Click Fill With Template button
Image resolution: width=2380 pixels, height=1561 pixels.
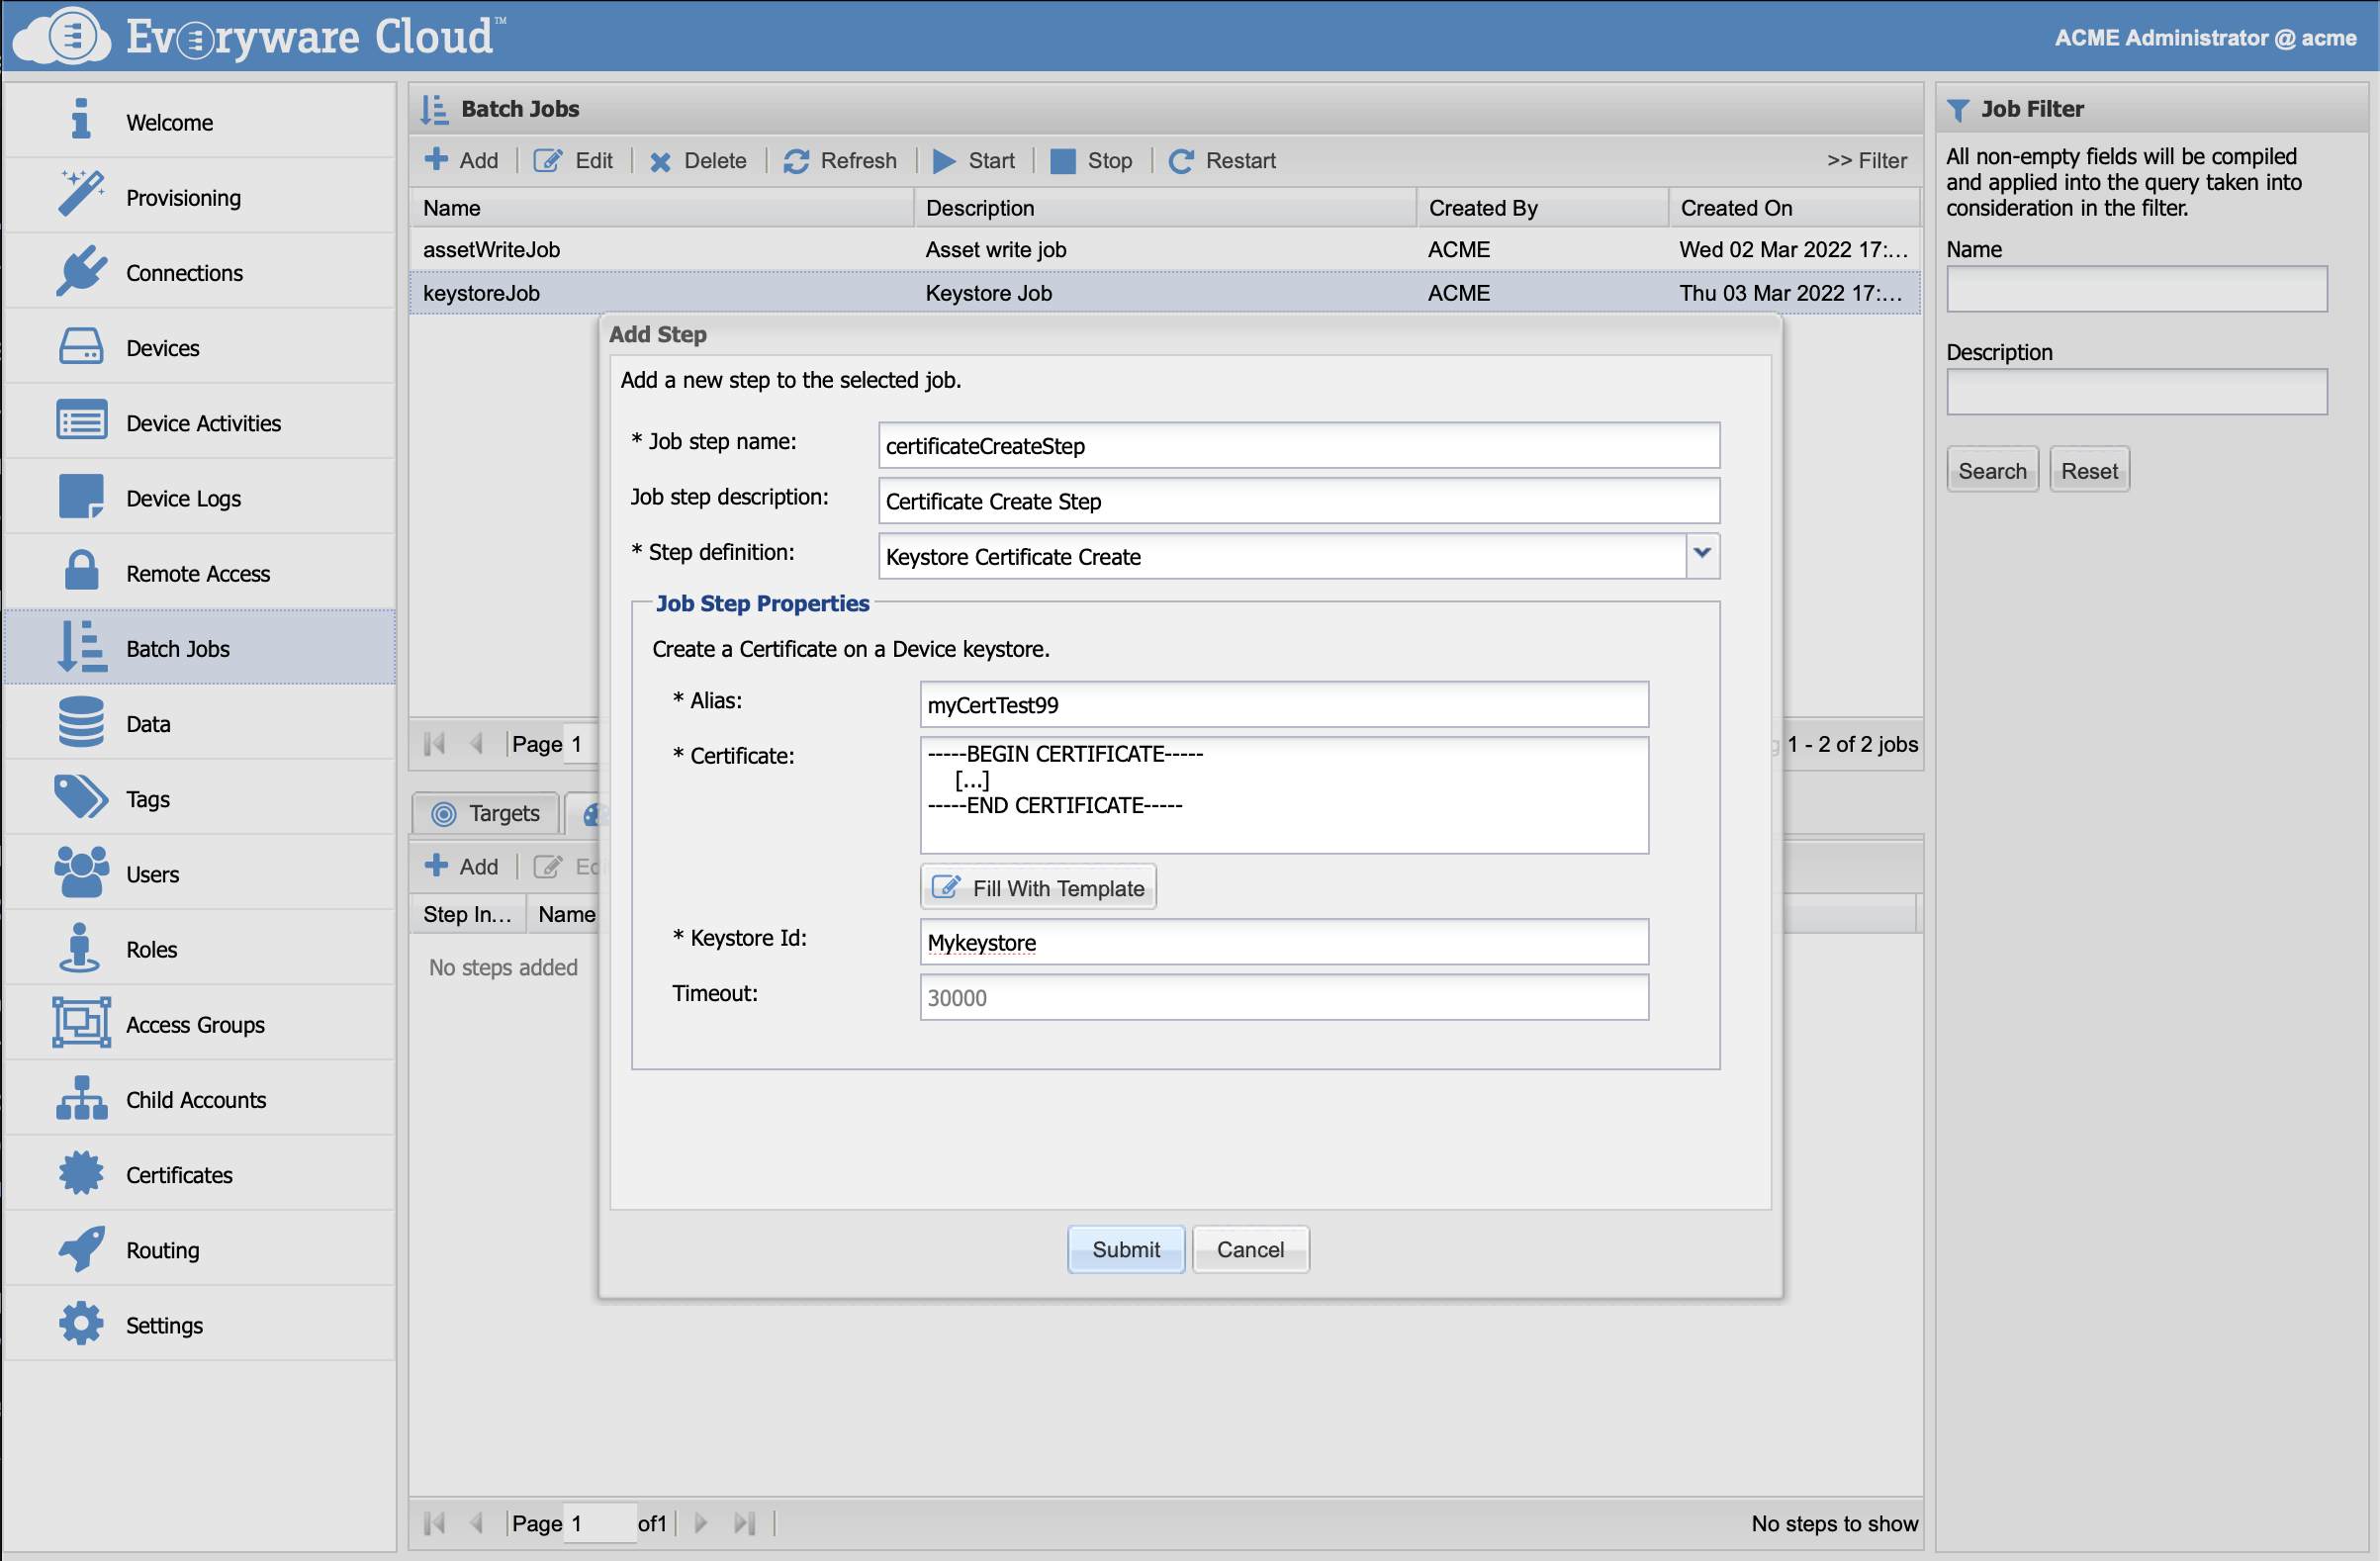(x=1038, y=887)
